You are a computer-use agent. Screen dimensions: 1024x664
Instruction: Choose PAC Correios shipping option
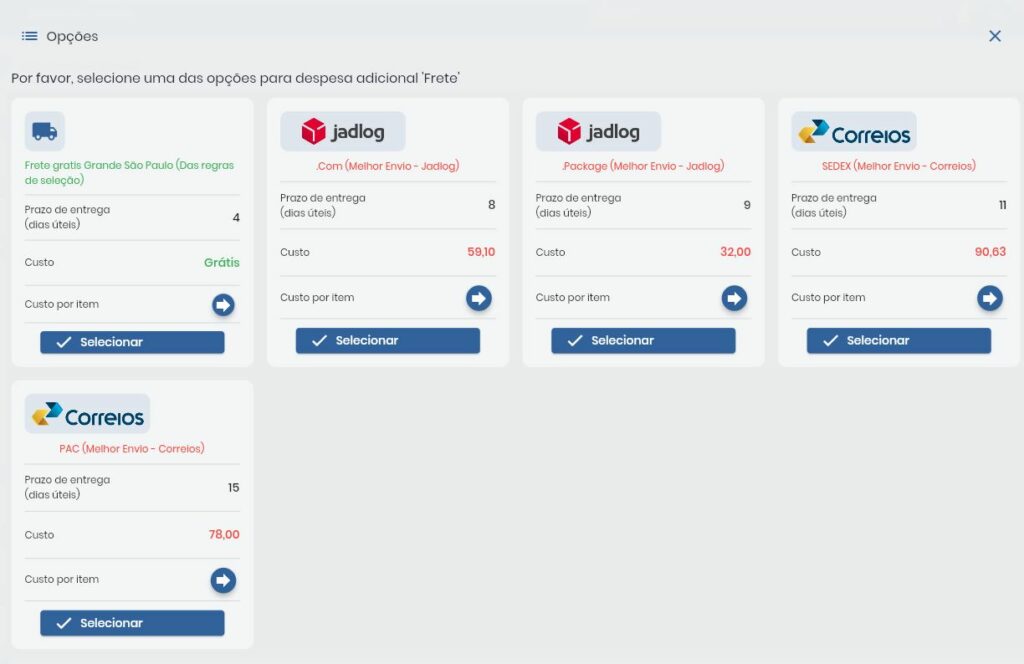pyautogui.click(x=132, y=623)
